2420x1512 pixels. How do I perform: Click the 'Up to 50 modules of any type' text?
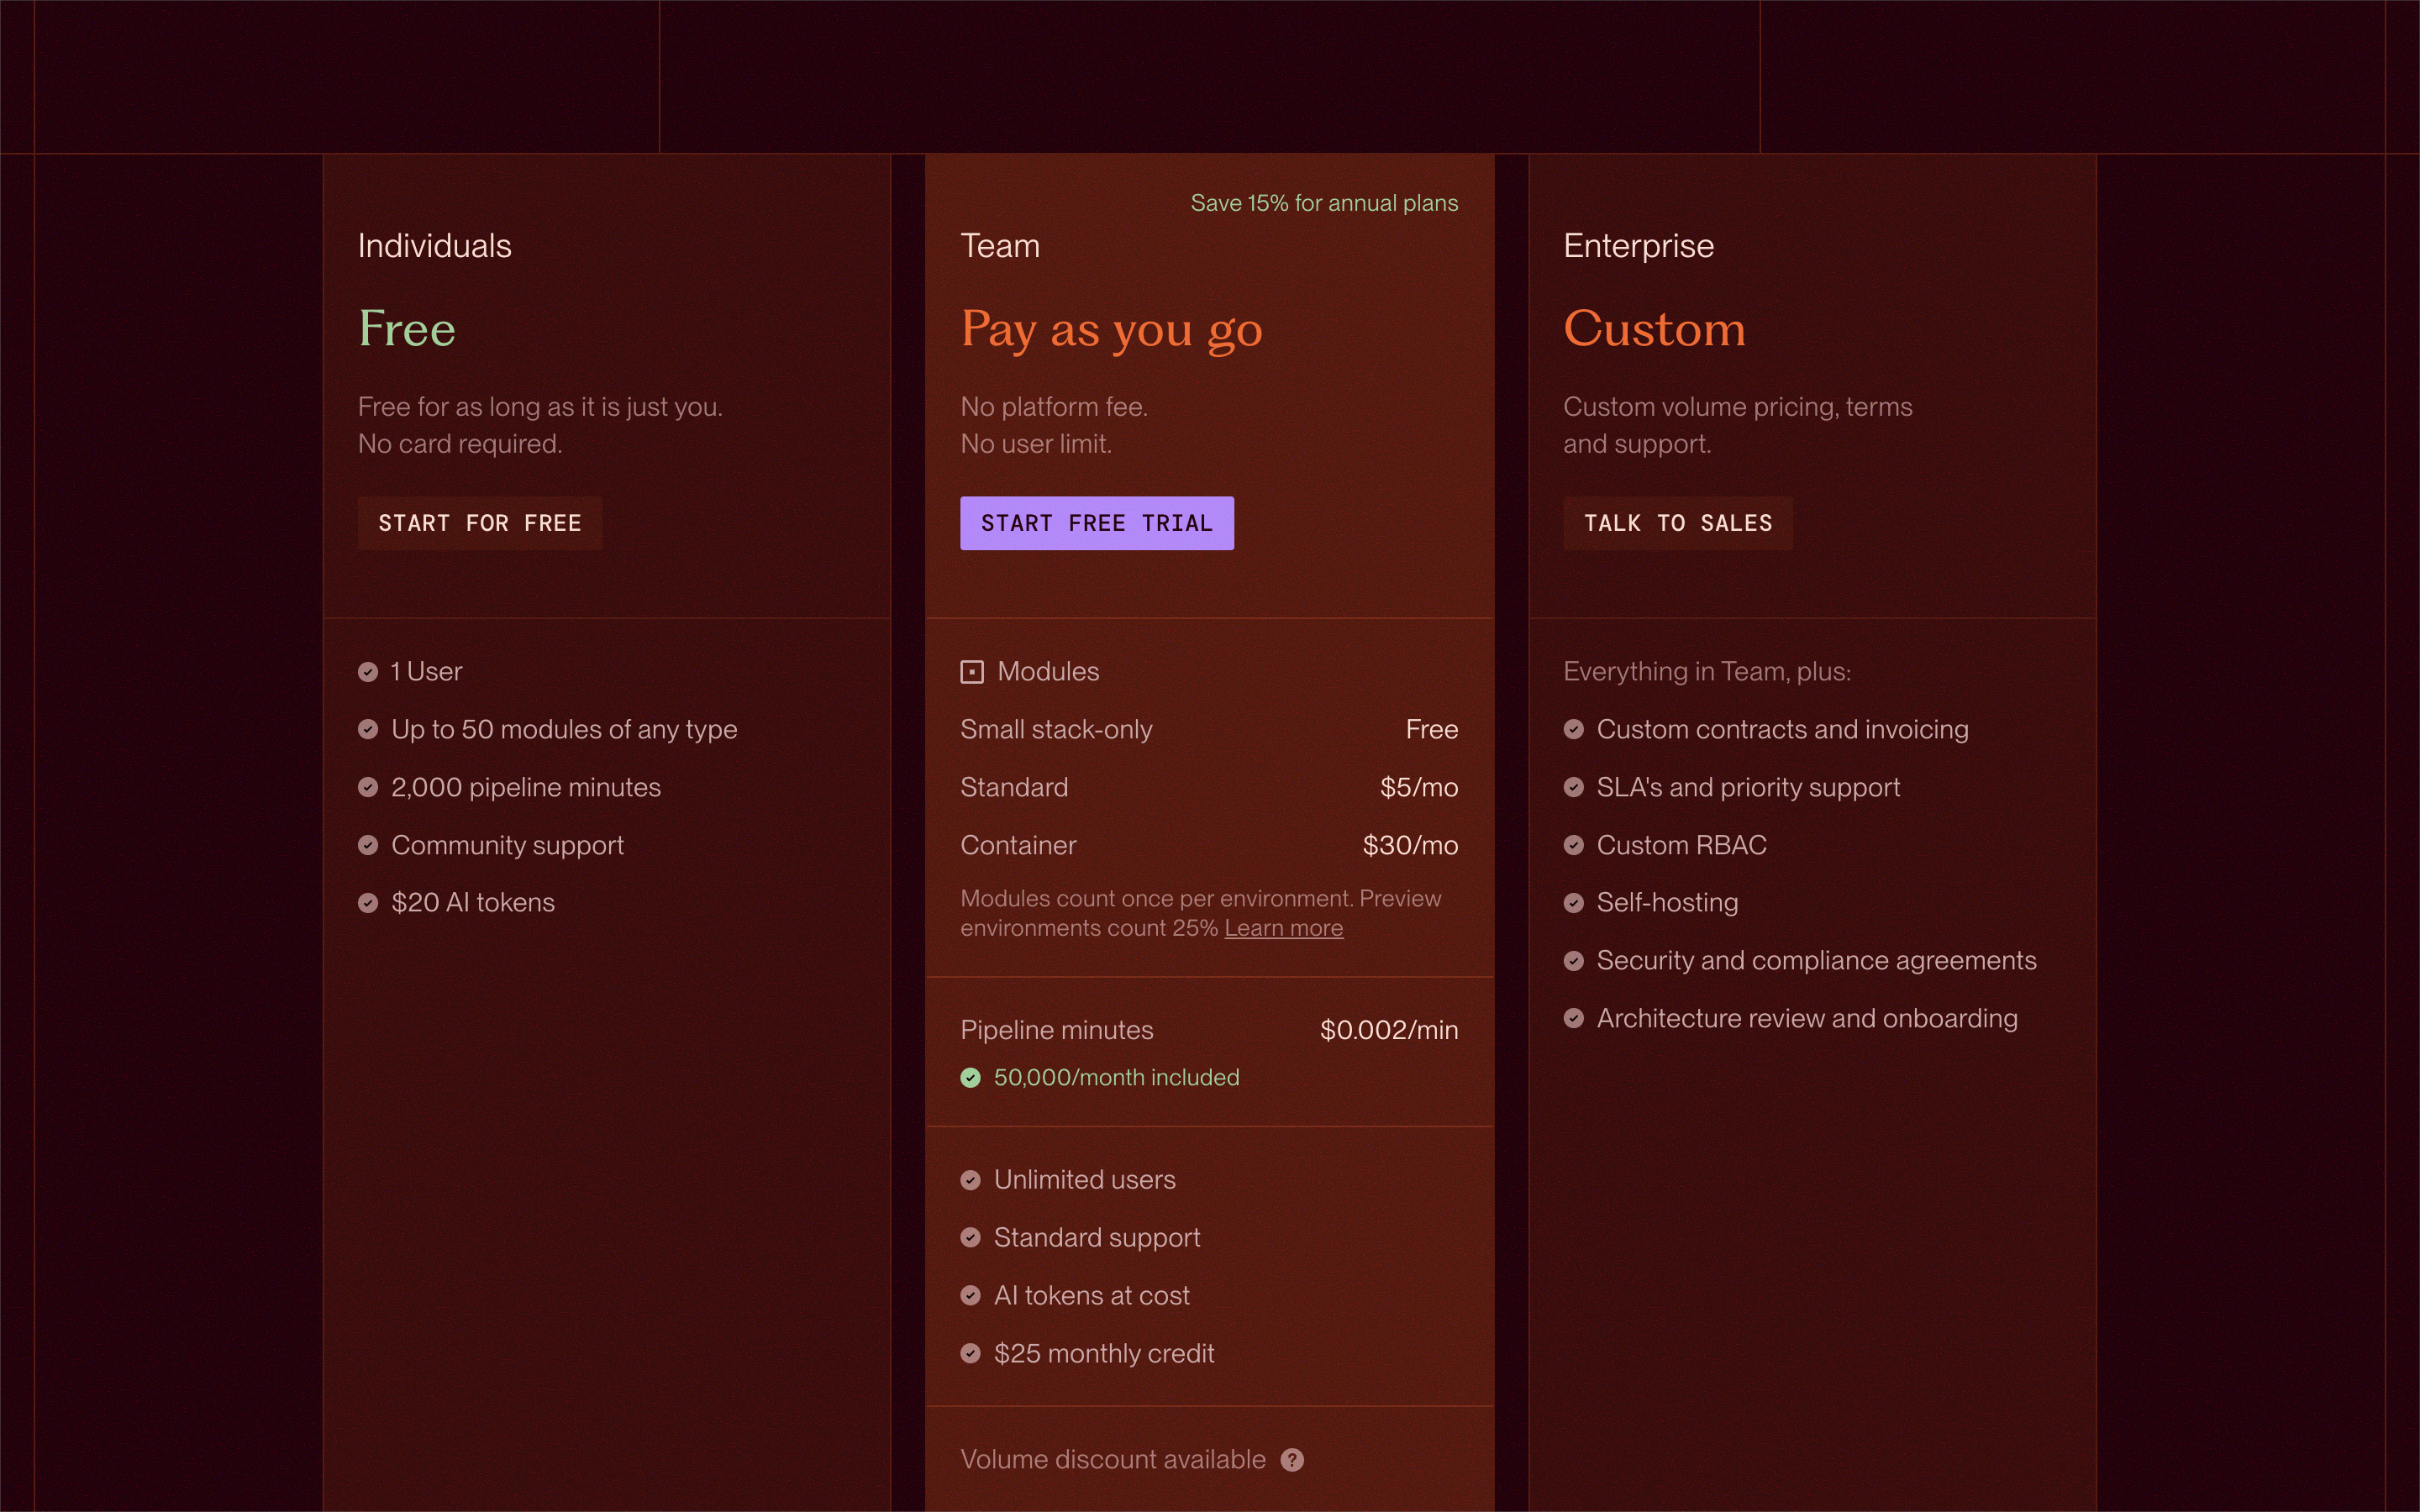[x=564, y=730]
